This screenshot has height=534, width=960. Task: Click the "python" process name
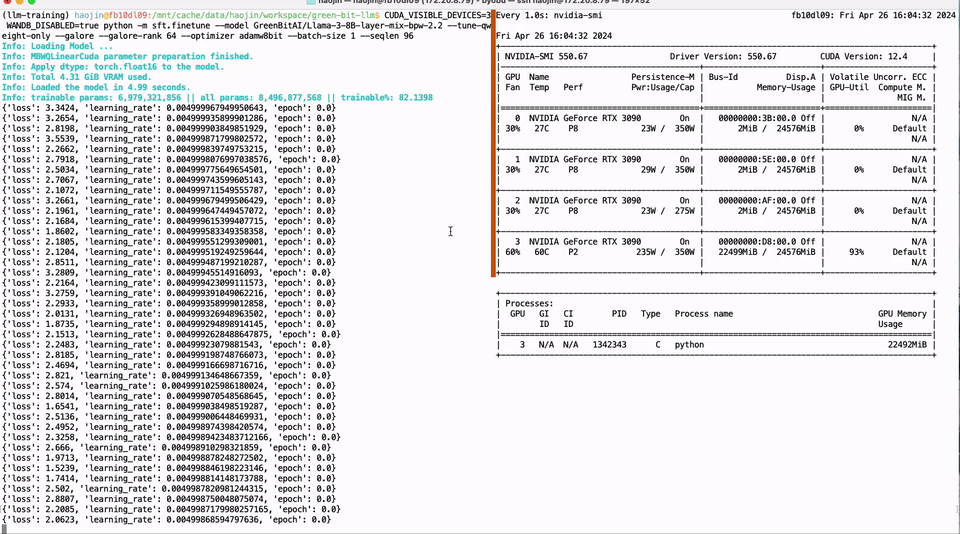(x=689, y=345)
